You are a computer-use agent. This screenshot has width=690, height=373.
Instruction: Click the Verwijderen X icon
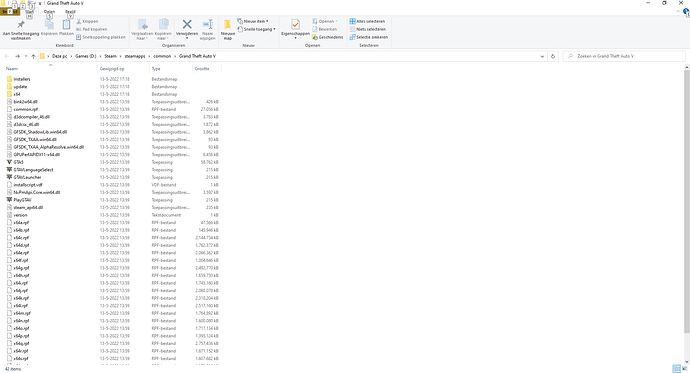click(187, 25)
